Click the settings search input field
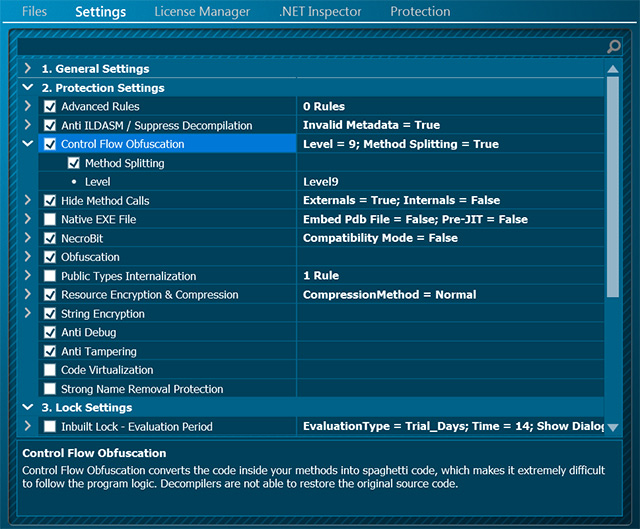 tap(310, 47)
